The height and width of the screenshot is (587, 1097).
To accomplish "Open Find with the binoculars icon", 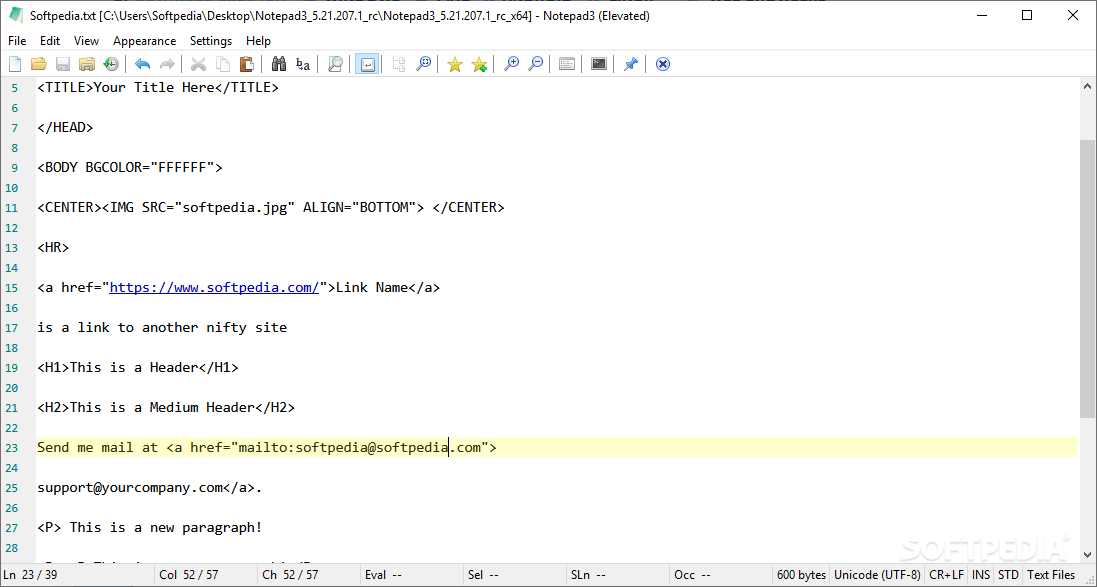I will [x=279, y=64].
